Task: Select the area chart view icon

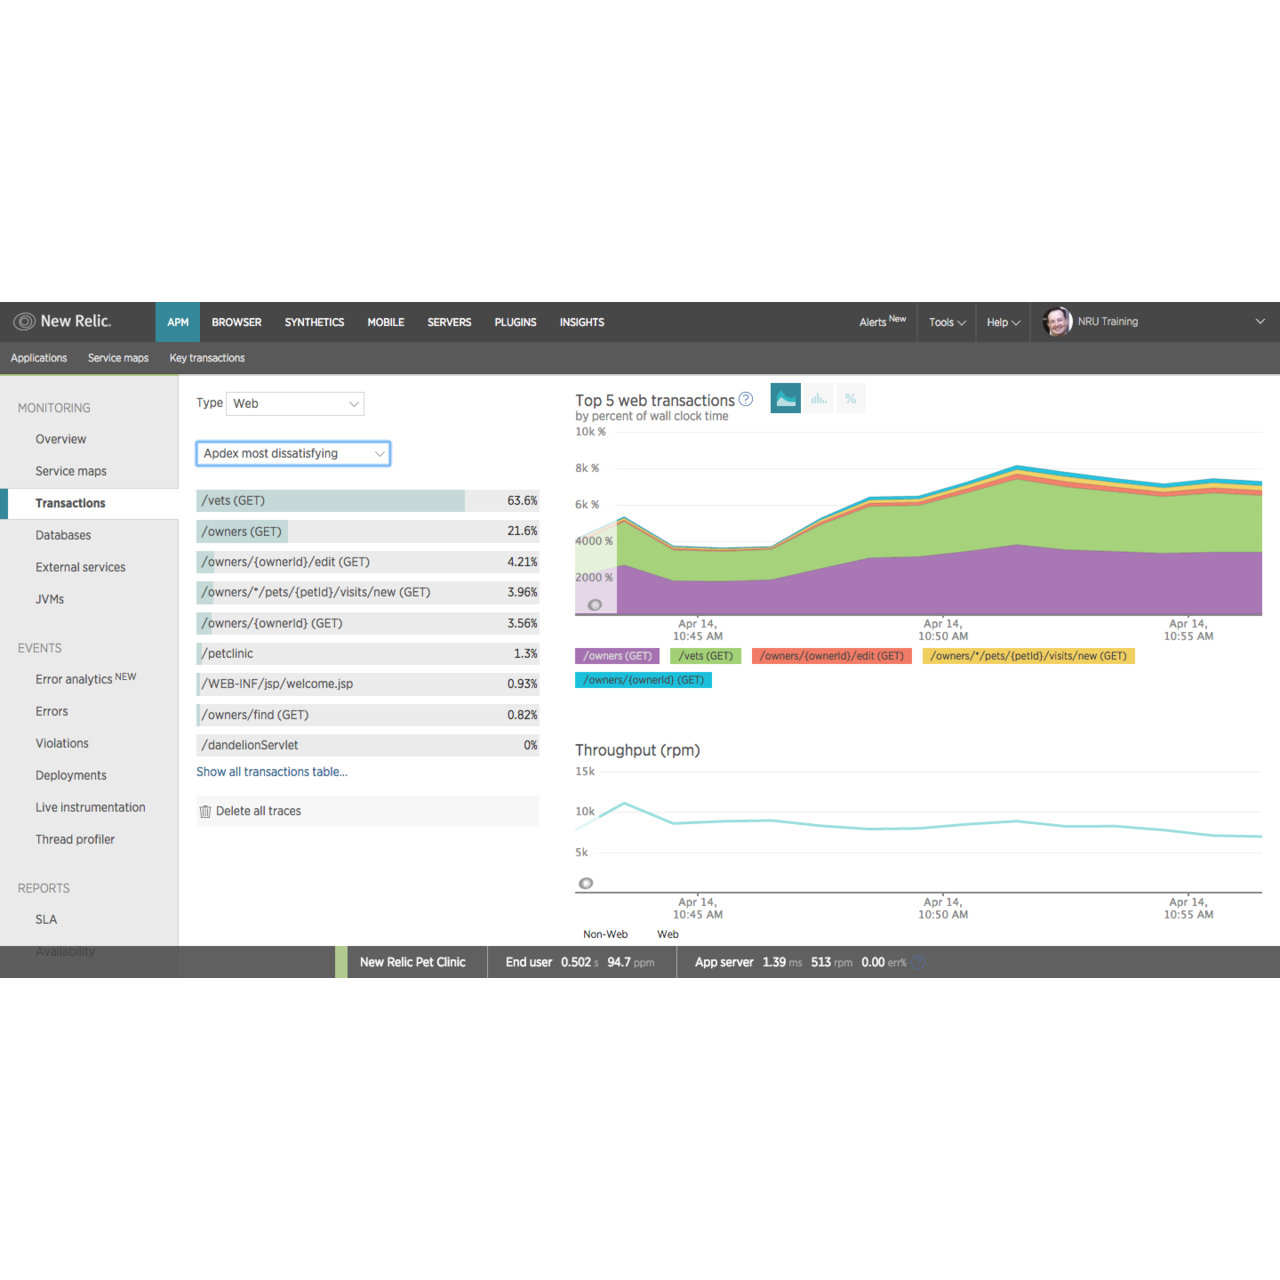Action: point(785,398)
